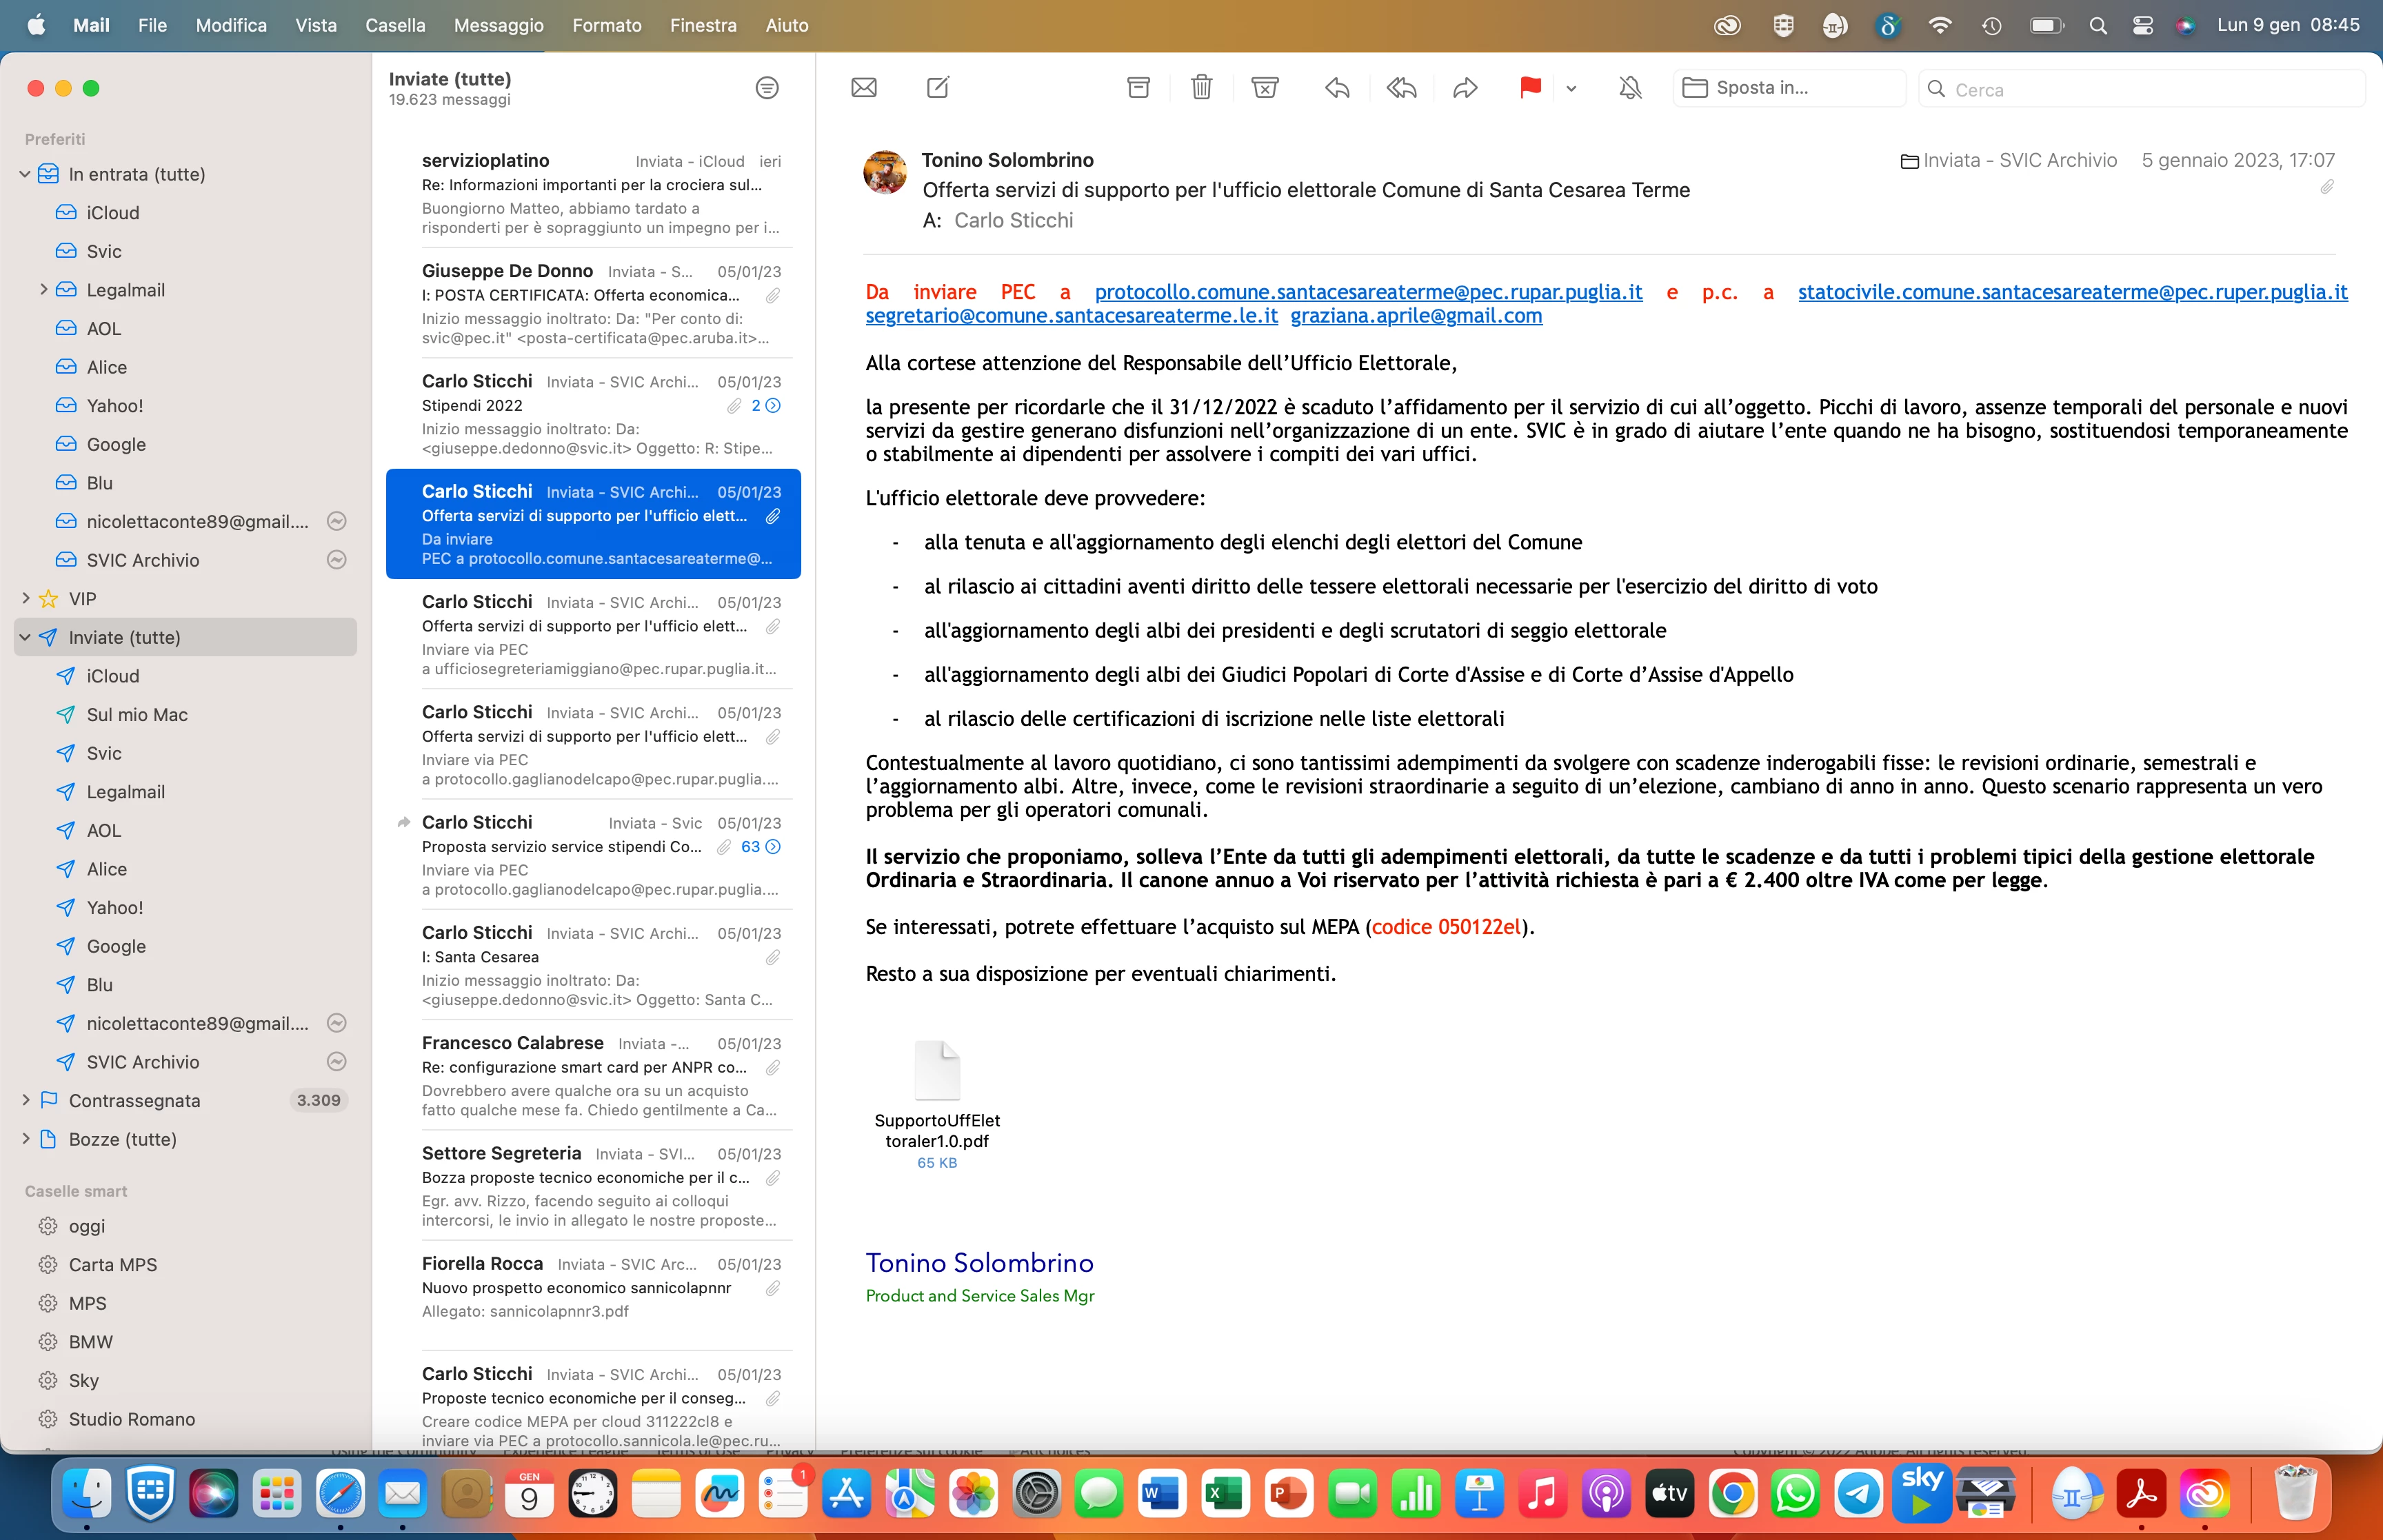Click the Get Mail envelope icon
The height and width of the screenshot is (1540, 2383).
pos(864,88)
